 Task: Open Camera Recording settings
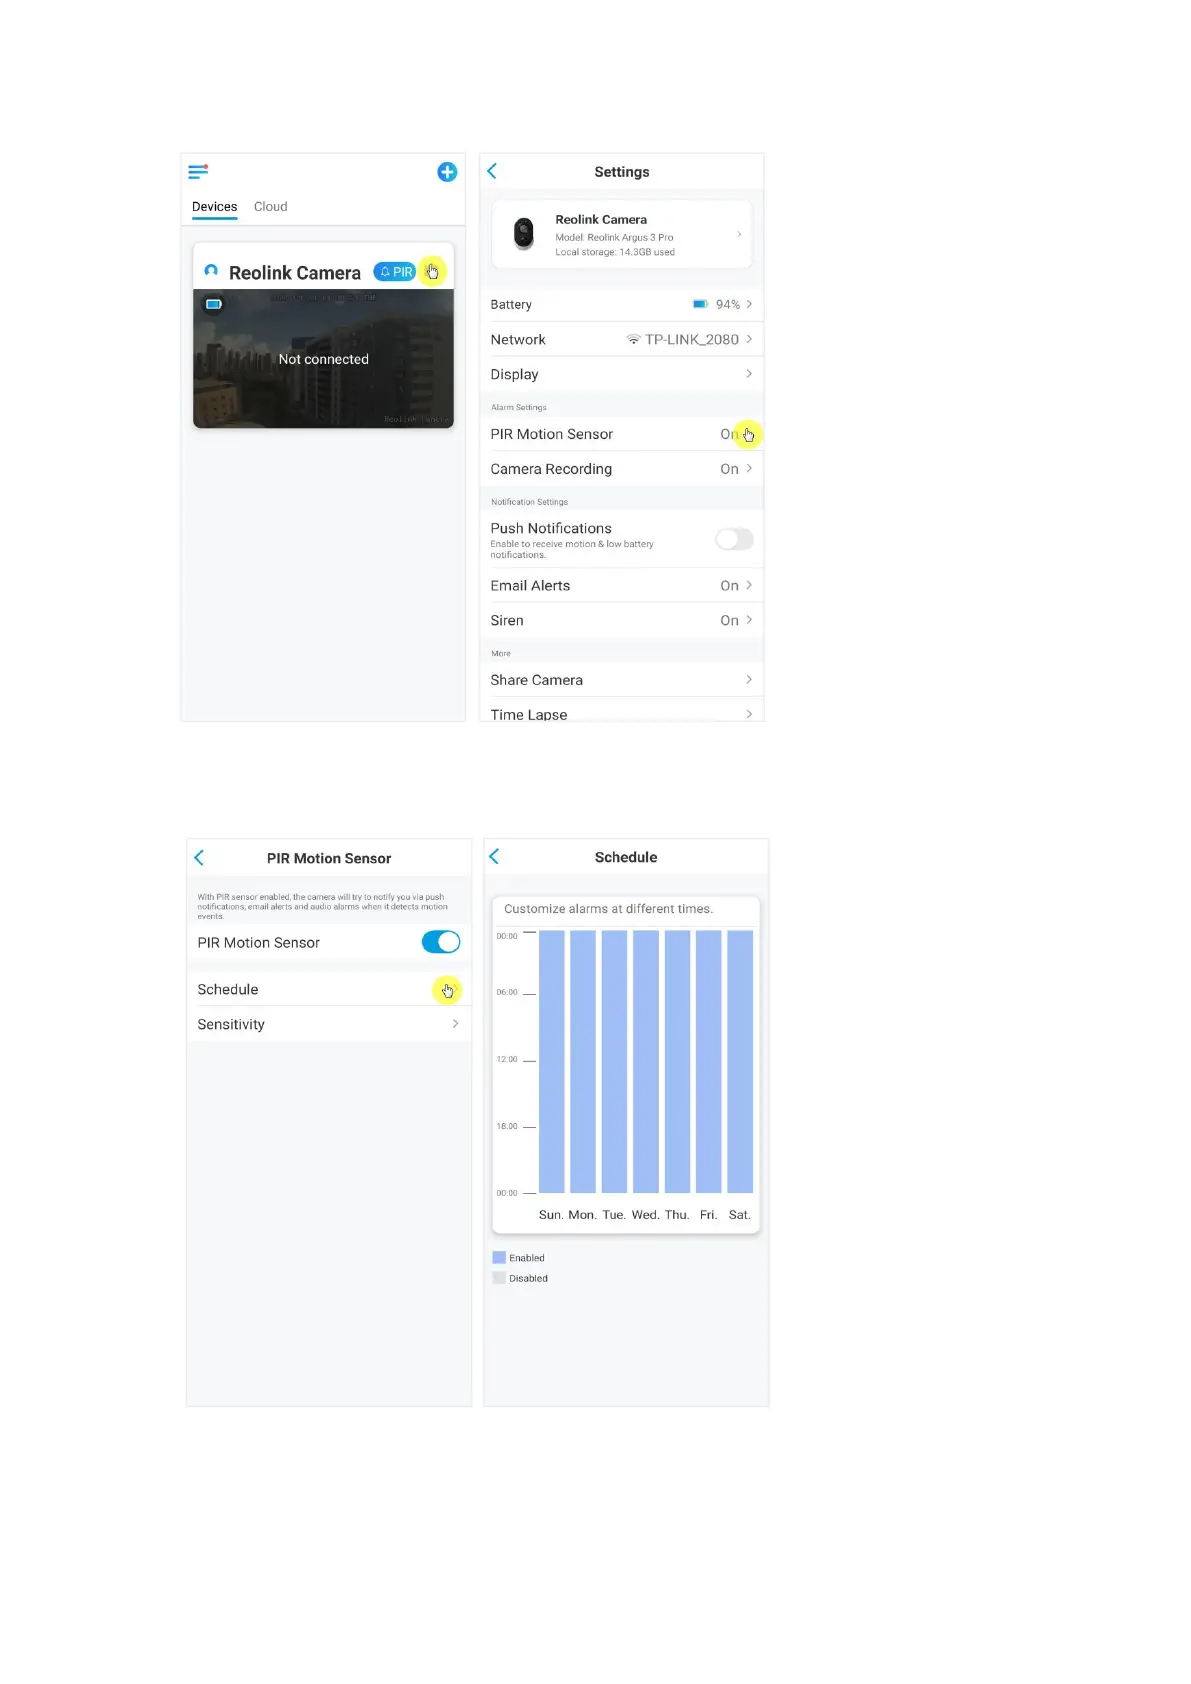(621, 469)
